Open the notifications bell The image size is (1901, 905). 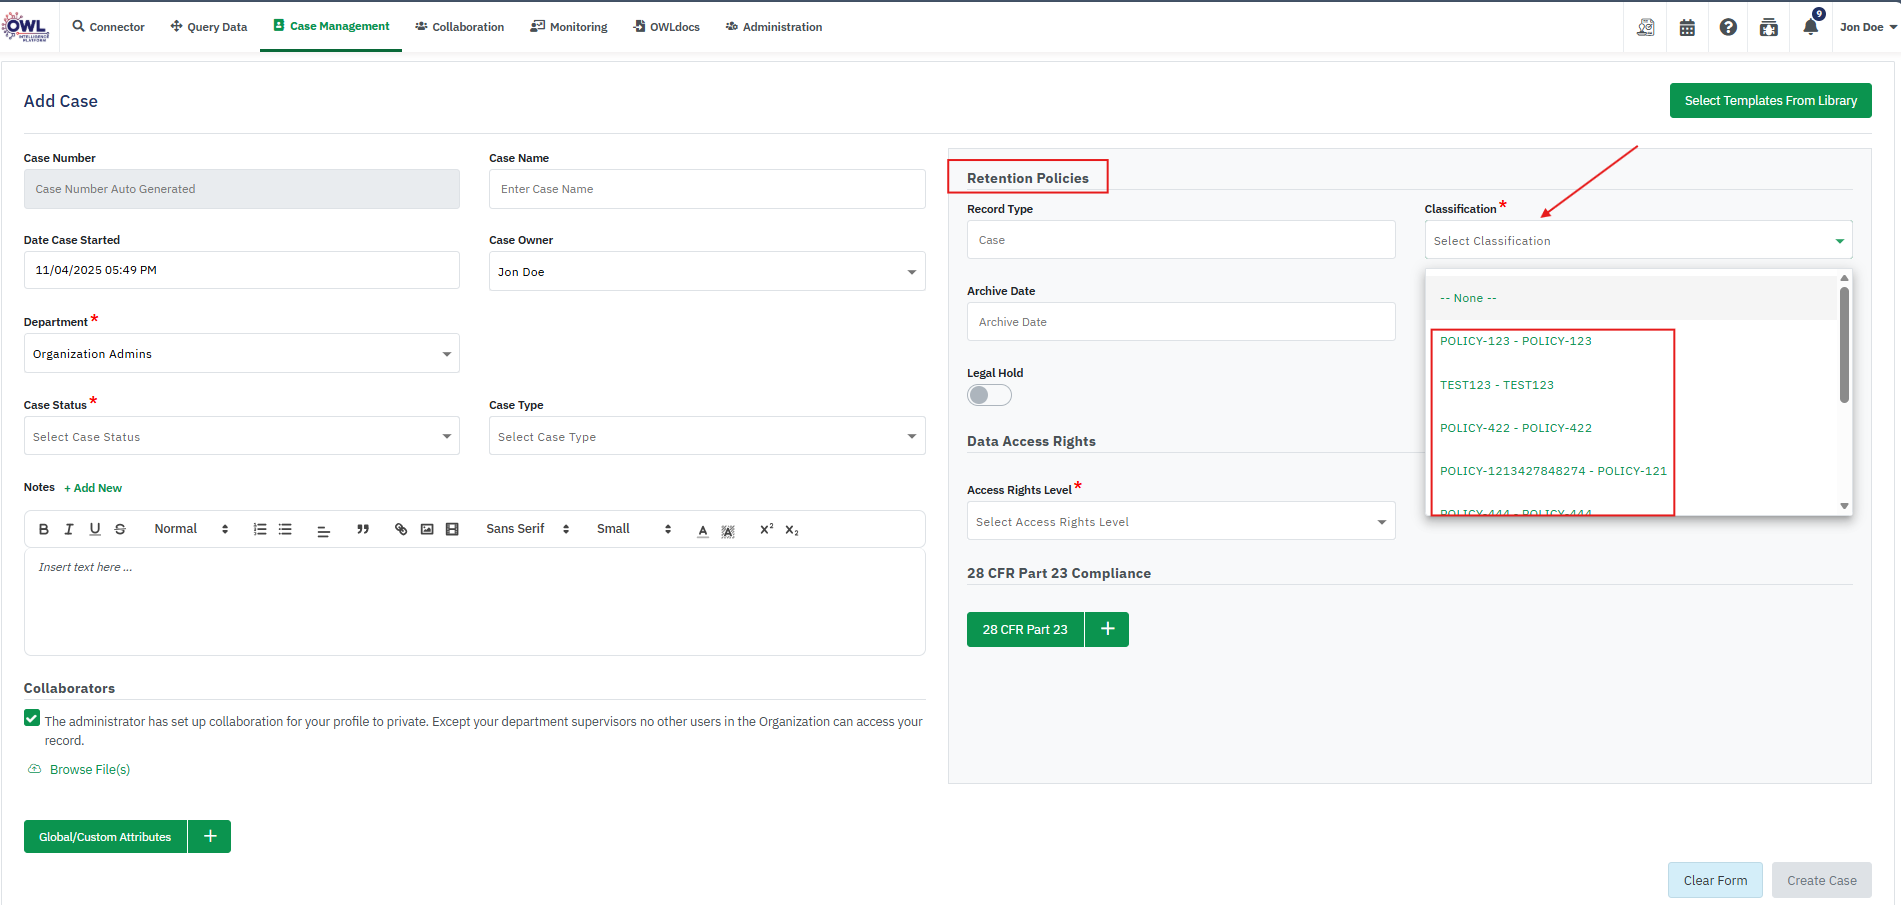(x=1810, y=27)
